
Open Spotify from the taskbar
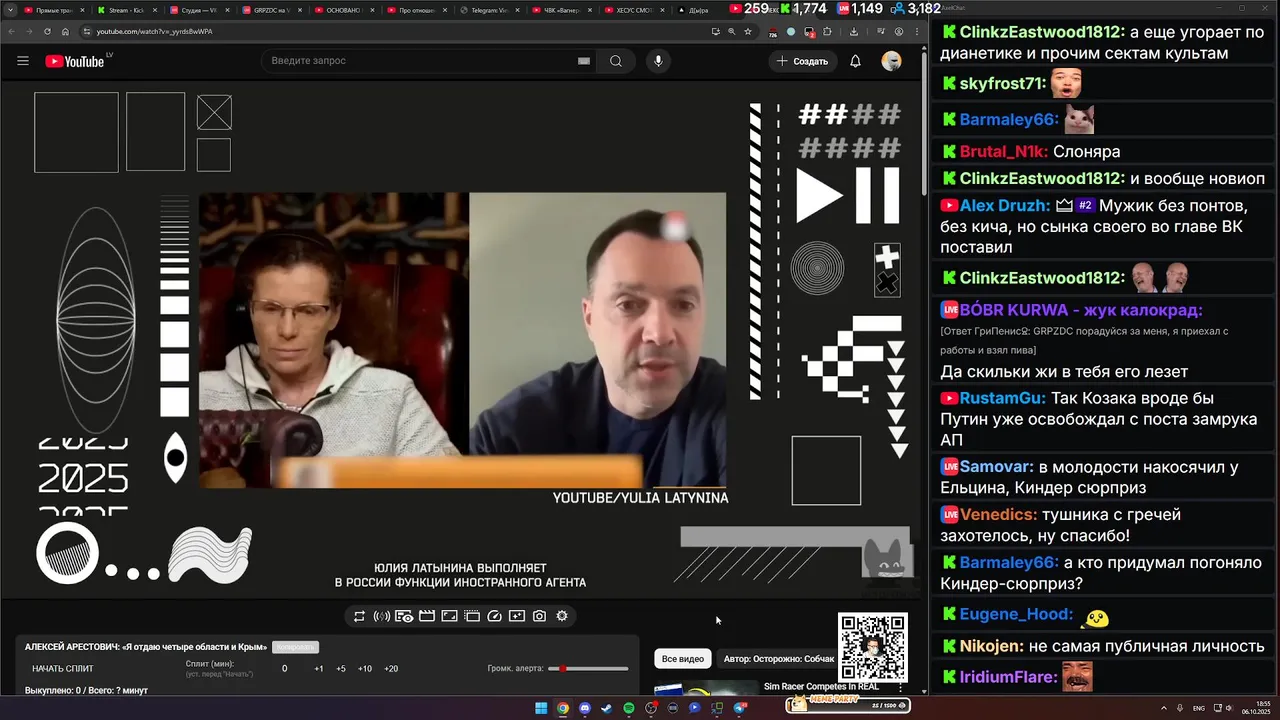[x=629, y=708]
